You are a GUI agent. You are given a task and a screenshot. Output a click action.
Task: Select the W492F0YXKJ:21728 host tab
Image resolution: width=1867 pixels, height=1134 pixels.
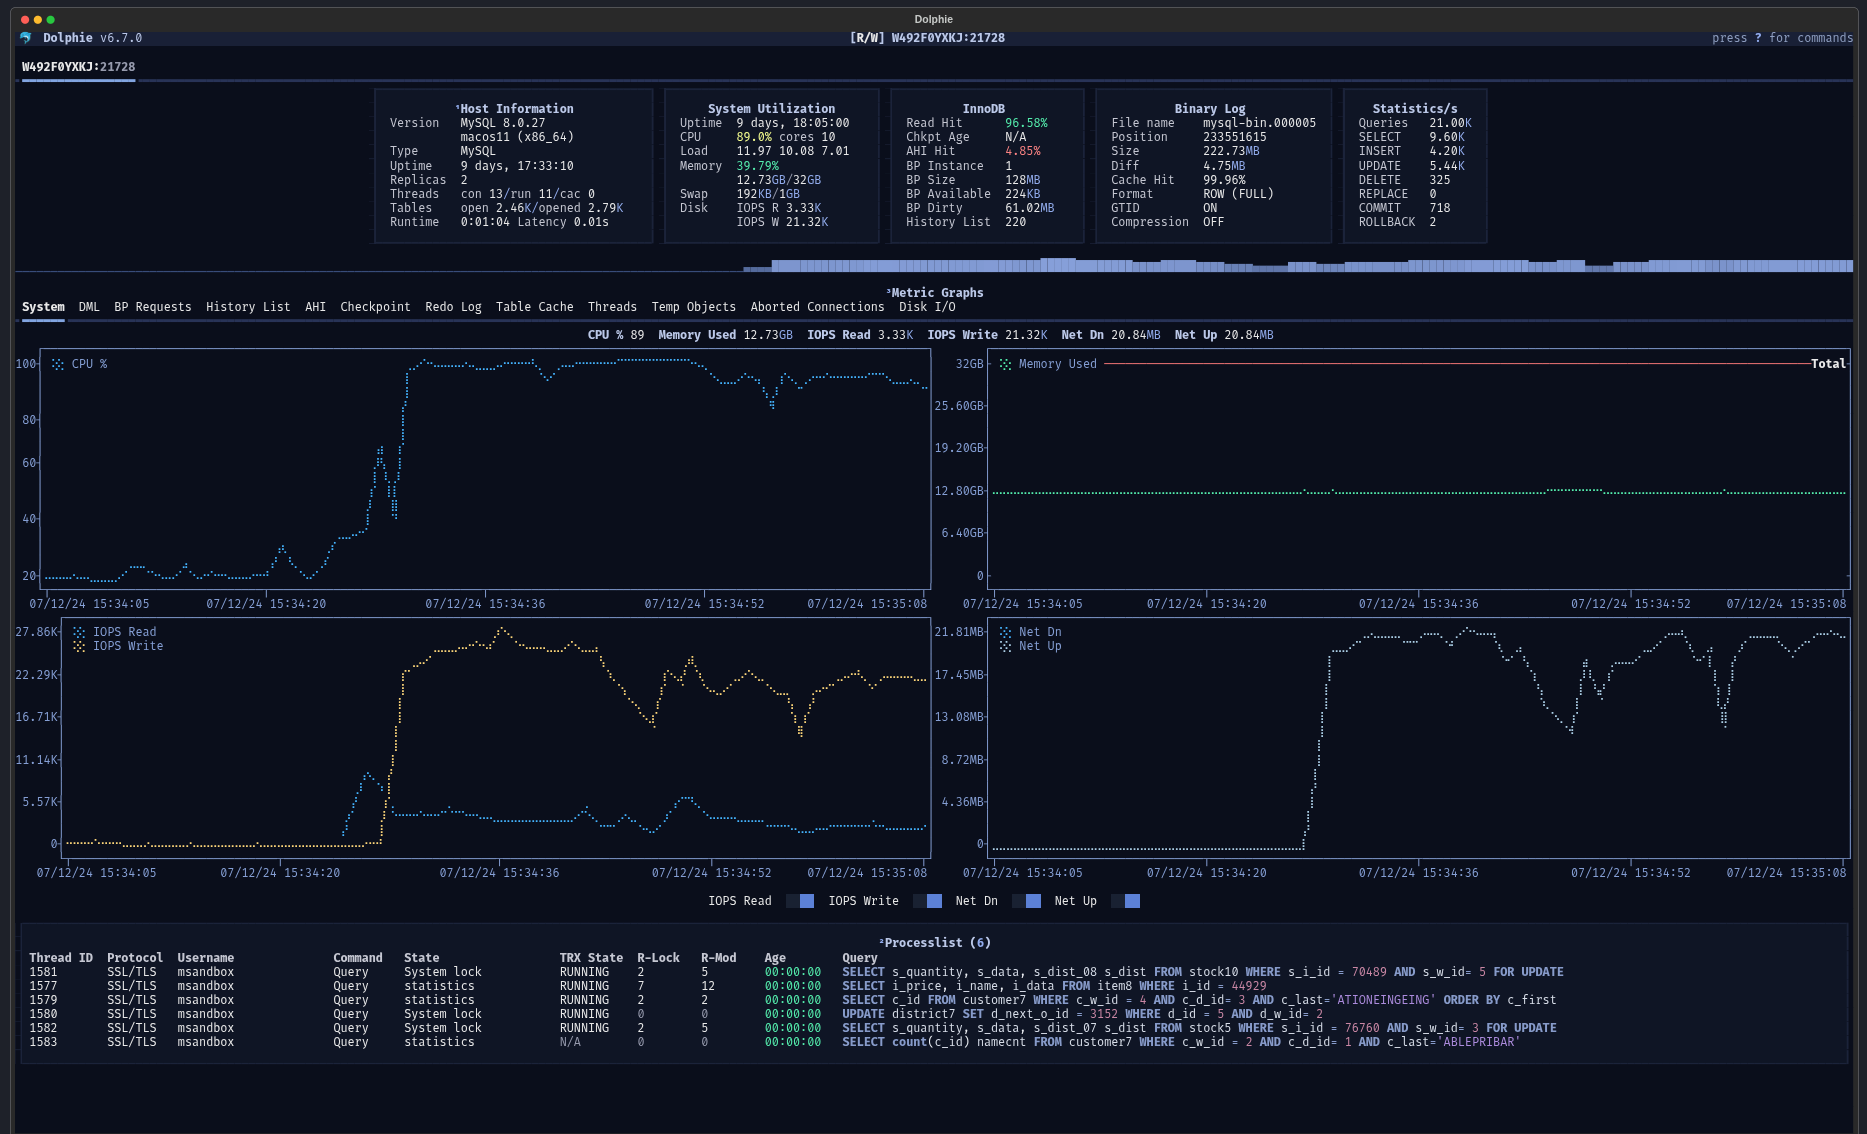78,67
